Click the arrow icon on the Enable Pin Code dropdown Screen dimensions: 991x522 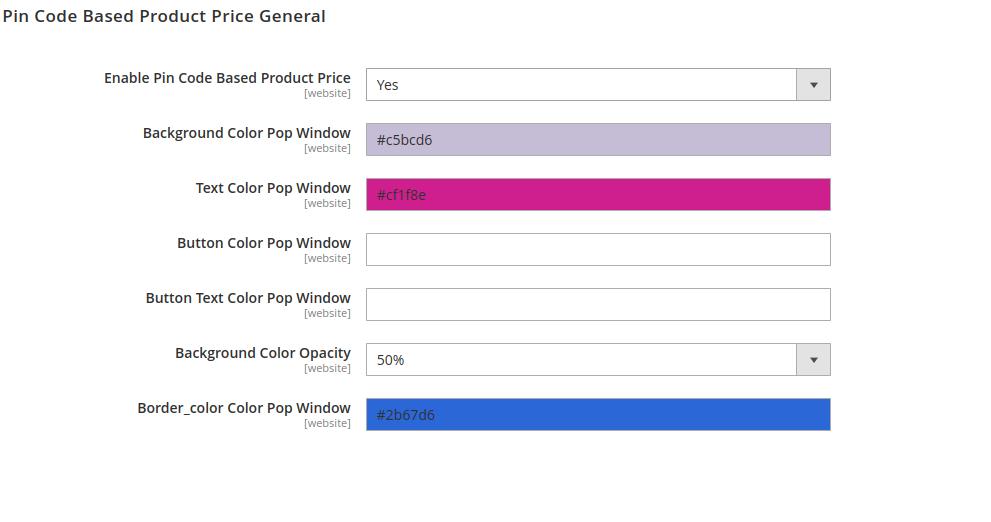813,85
